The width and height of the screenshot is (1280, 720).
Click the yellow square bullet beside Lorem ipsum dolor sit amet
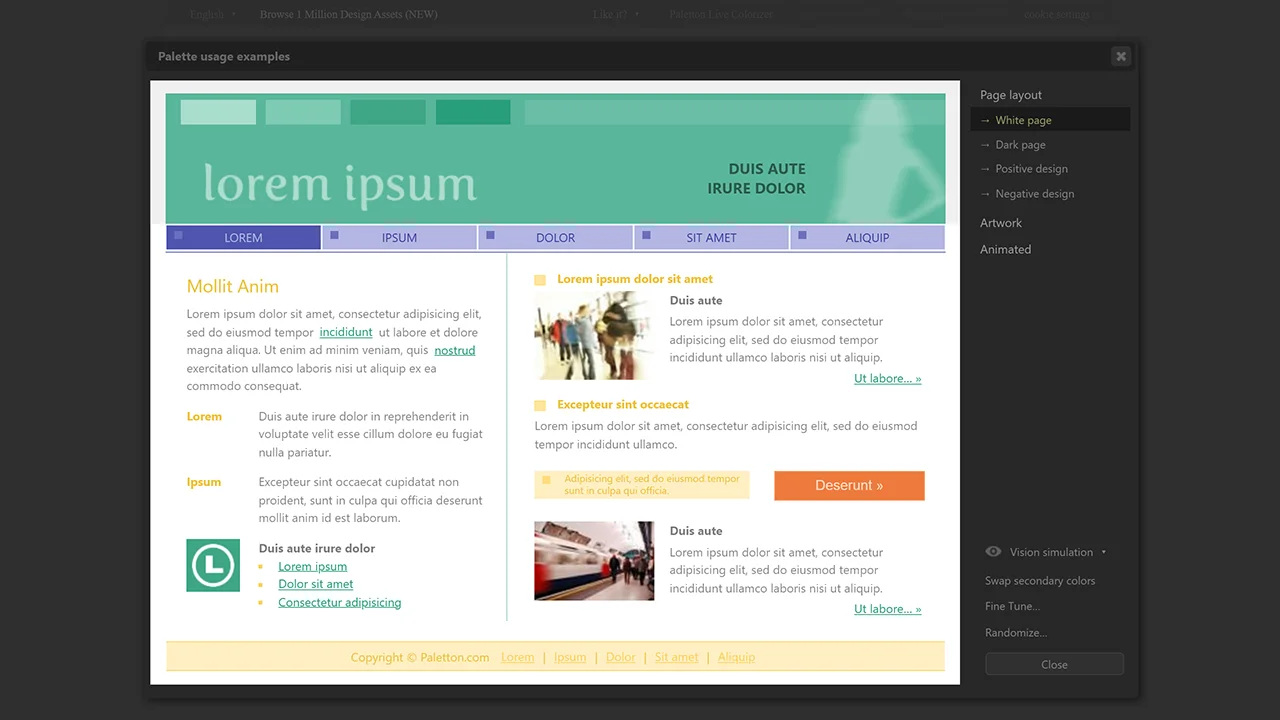tap(540, 280)
